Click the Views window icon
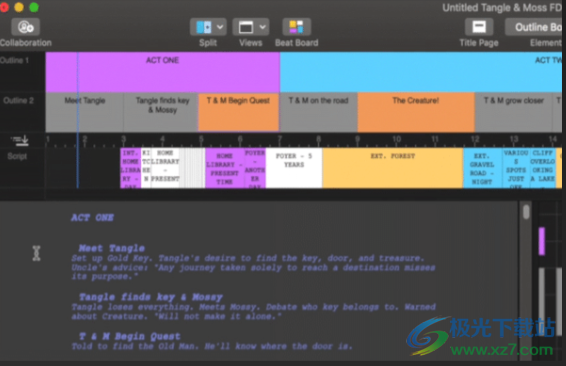Screen dimensions: 566x366 (245, 27)
